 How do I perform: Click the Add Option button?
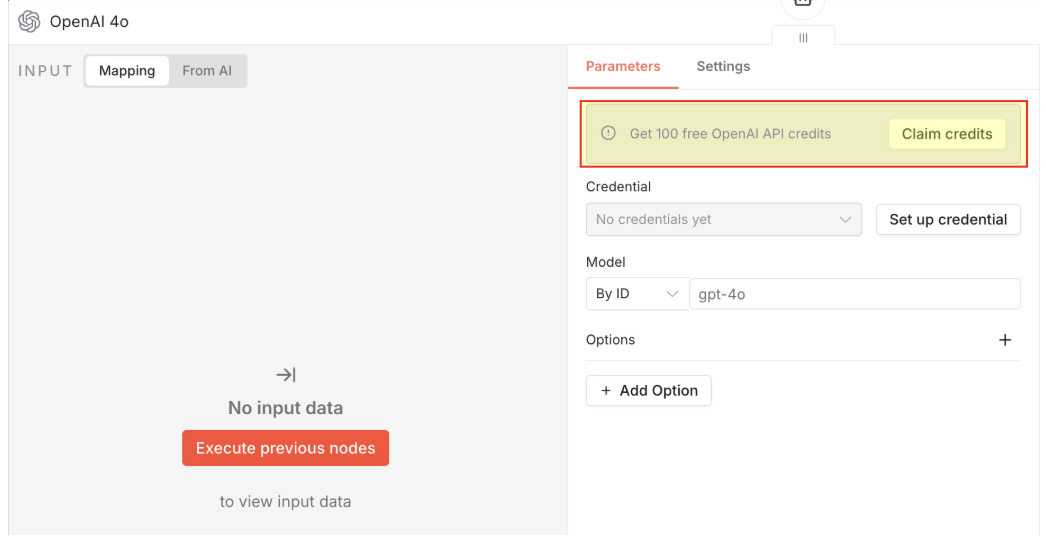tap(648, 390)
